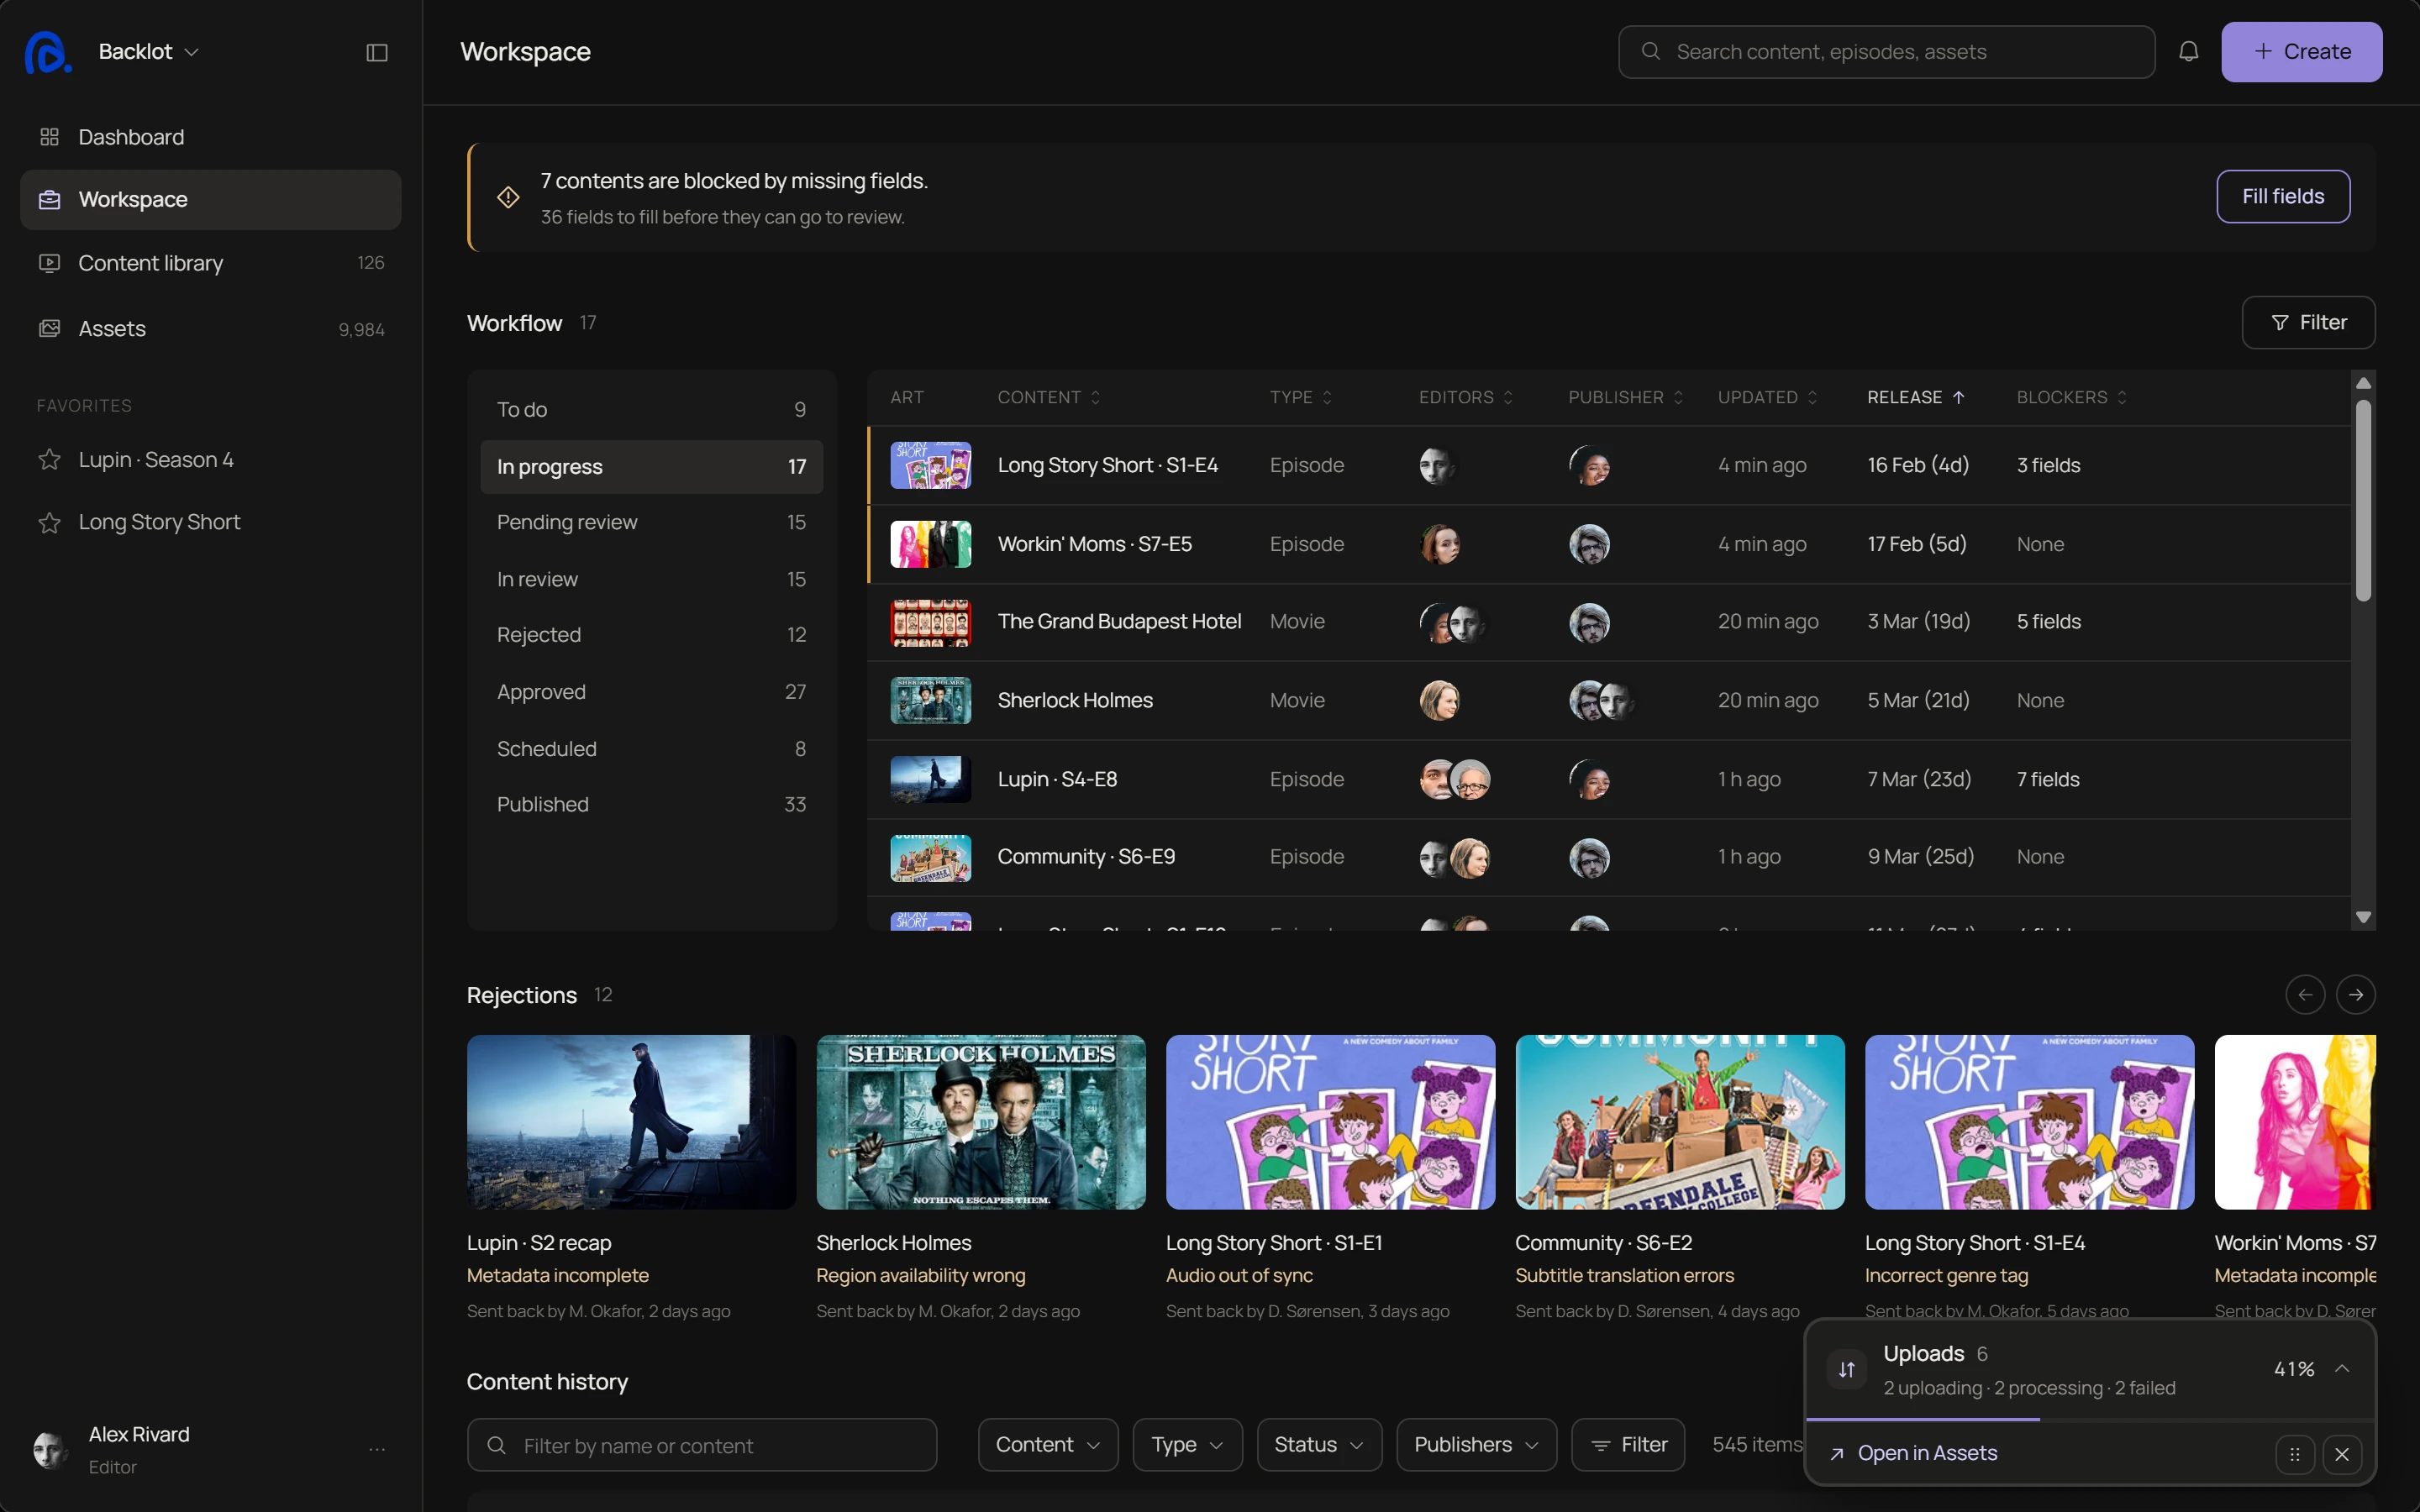Collapse the Uploads panel chevron
Image resolution: width=2420 pixels, height=1512 pixels.
coord(2342,1369)
